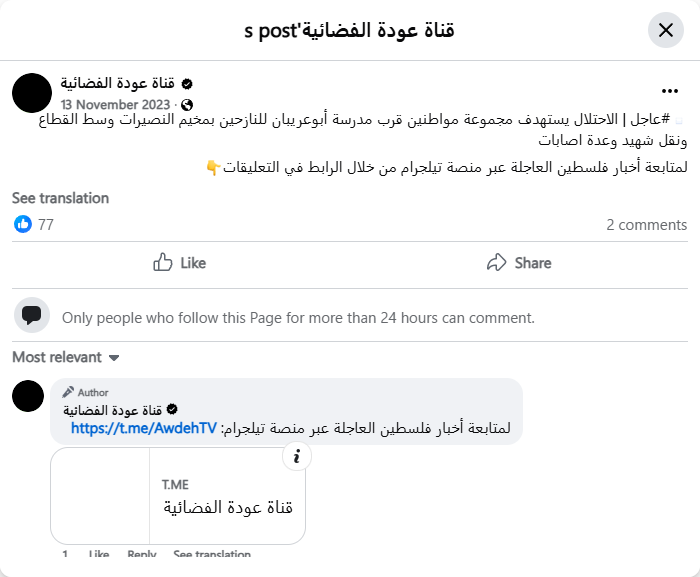View the 77 reactions list
Viewport: 700px width, 577px height.
pyautogui.click(x=46, y=225)
